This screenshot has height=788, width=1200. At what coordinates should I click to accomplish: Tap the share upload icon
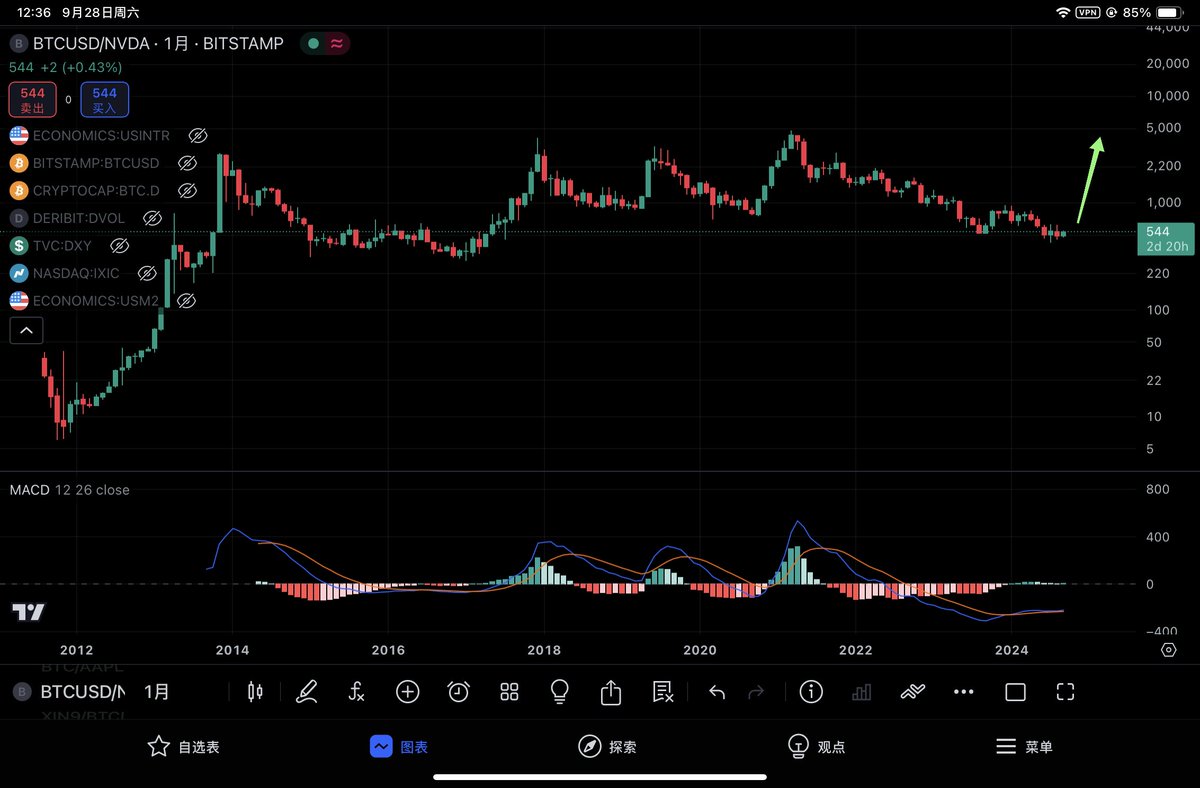pyautogui.click(x=611, y=691)
